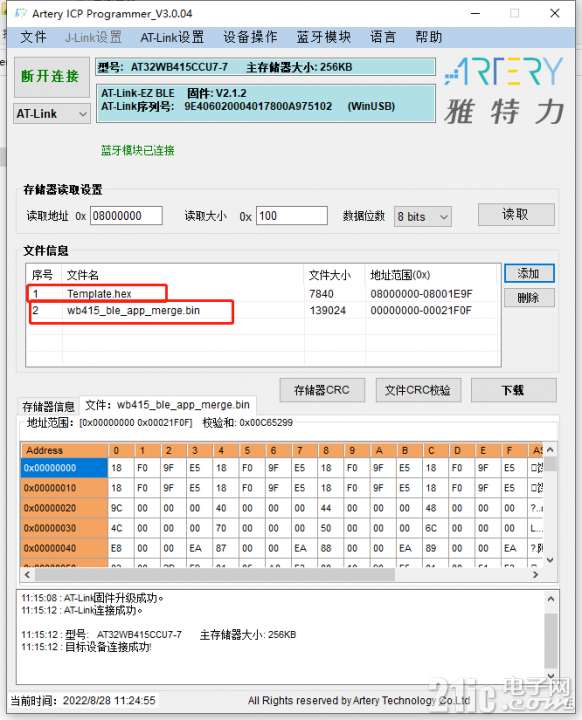
Task: Switch to the 文件: wb415_ble_app_merge.bin tab
Action: pyautogui.click(x=168, y=405)
